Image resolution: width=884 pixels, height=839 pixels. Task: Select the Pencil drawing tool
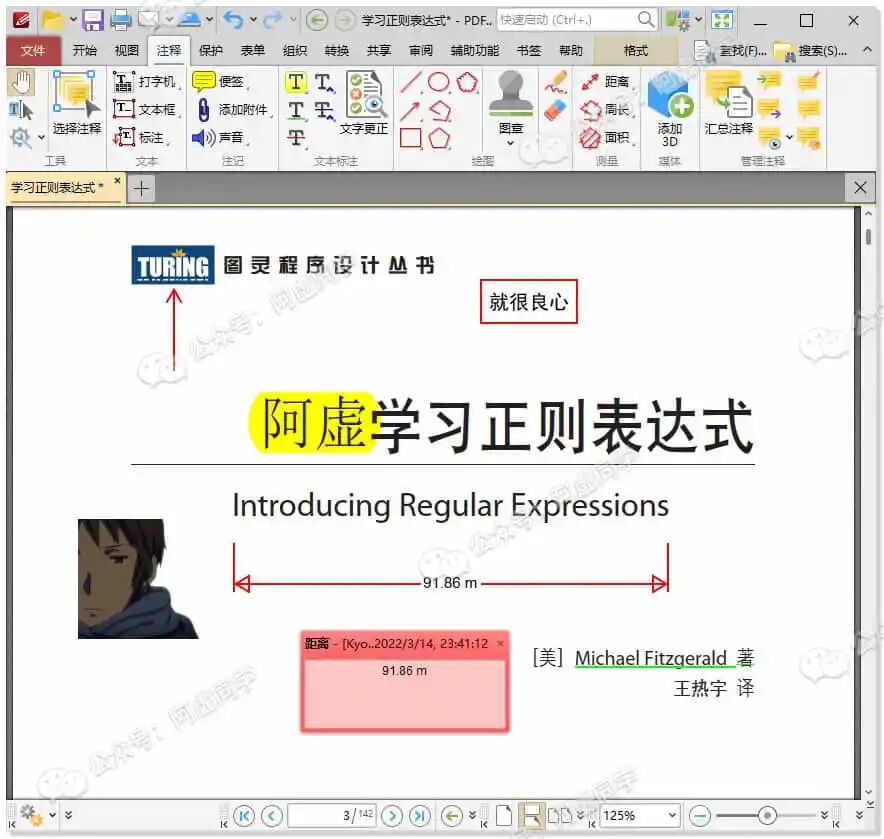[555, 82]
